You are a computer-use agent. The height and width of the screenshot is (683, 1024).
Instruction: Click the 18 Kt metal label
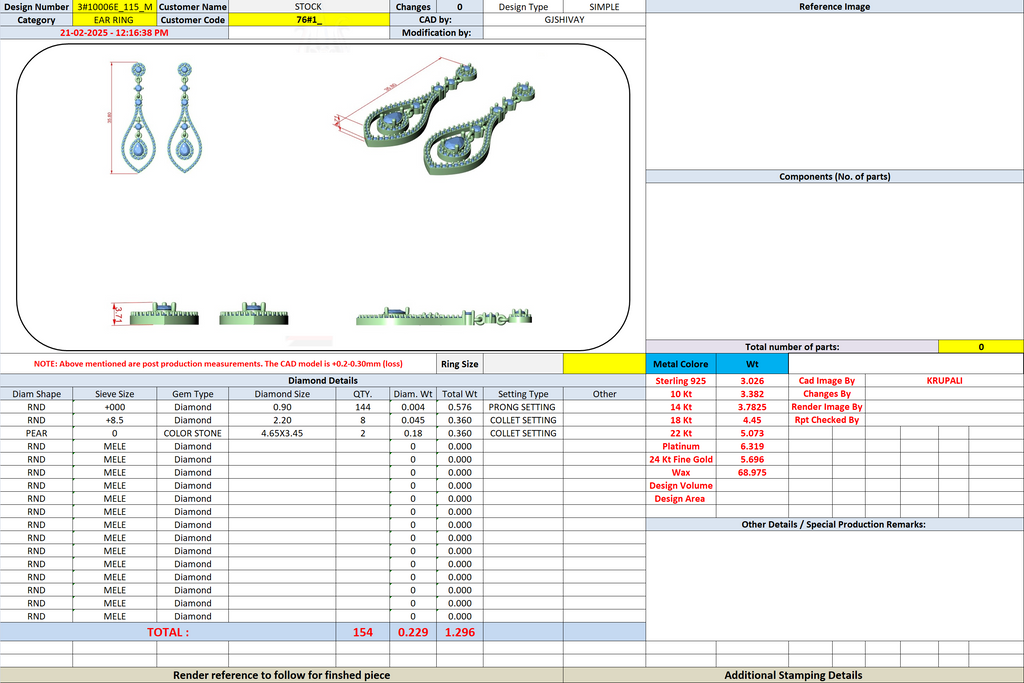(680, 420)
